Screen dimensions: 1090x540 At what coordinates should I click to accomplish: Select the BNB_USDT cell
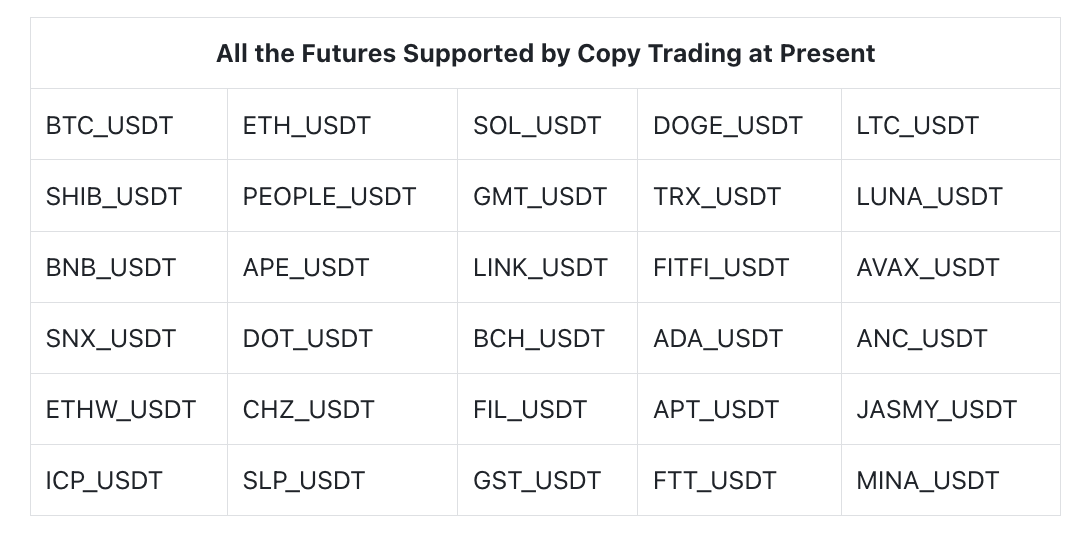coord(111,268)
